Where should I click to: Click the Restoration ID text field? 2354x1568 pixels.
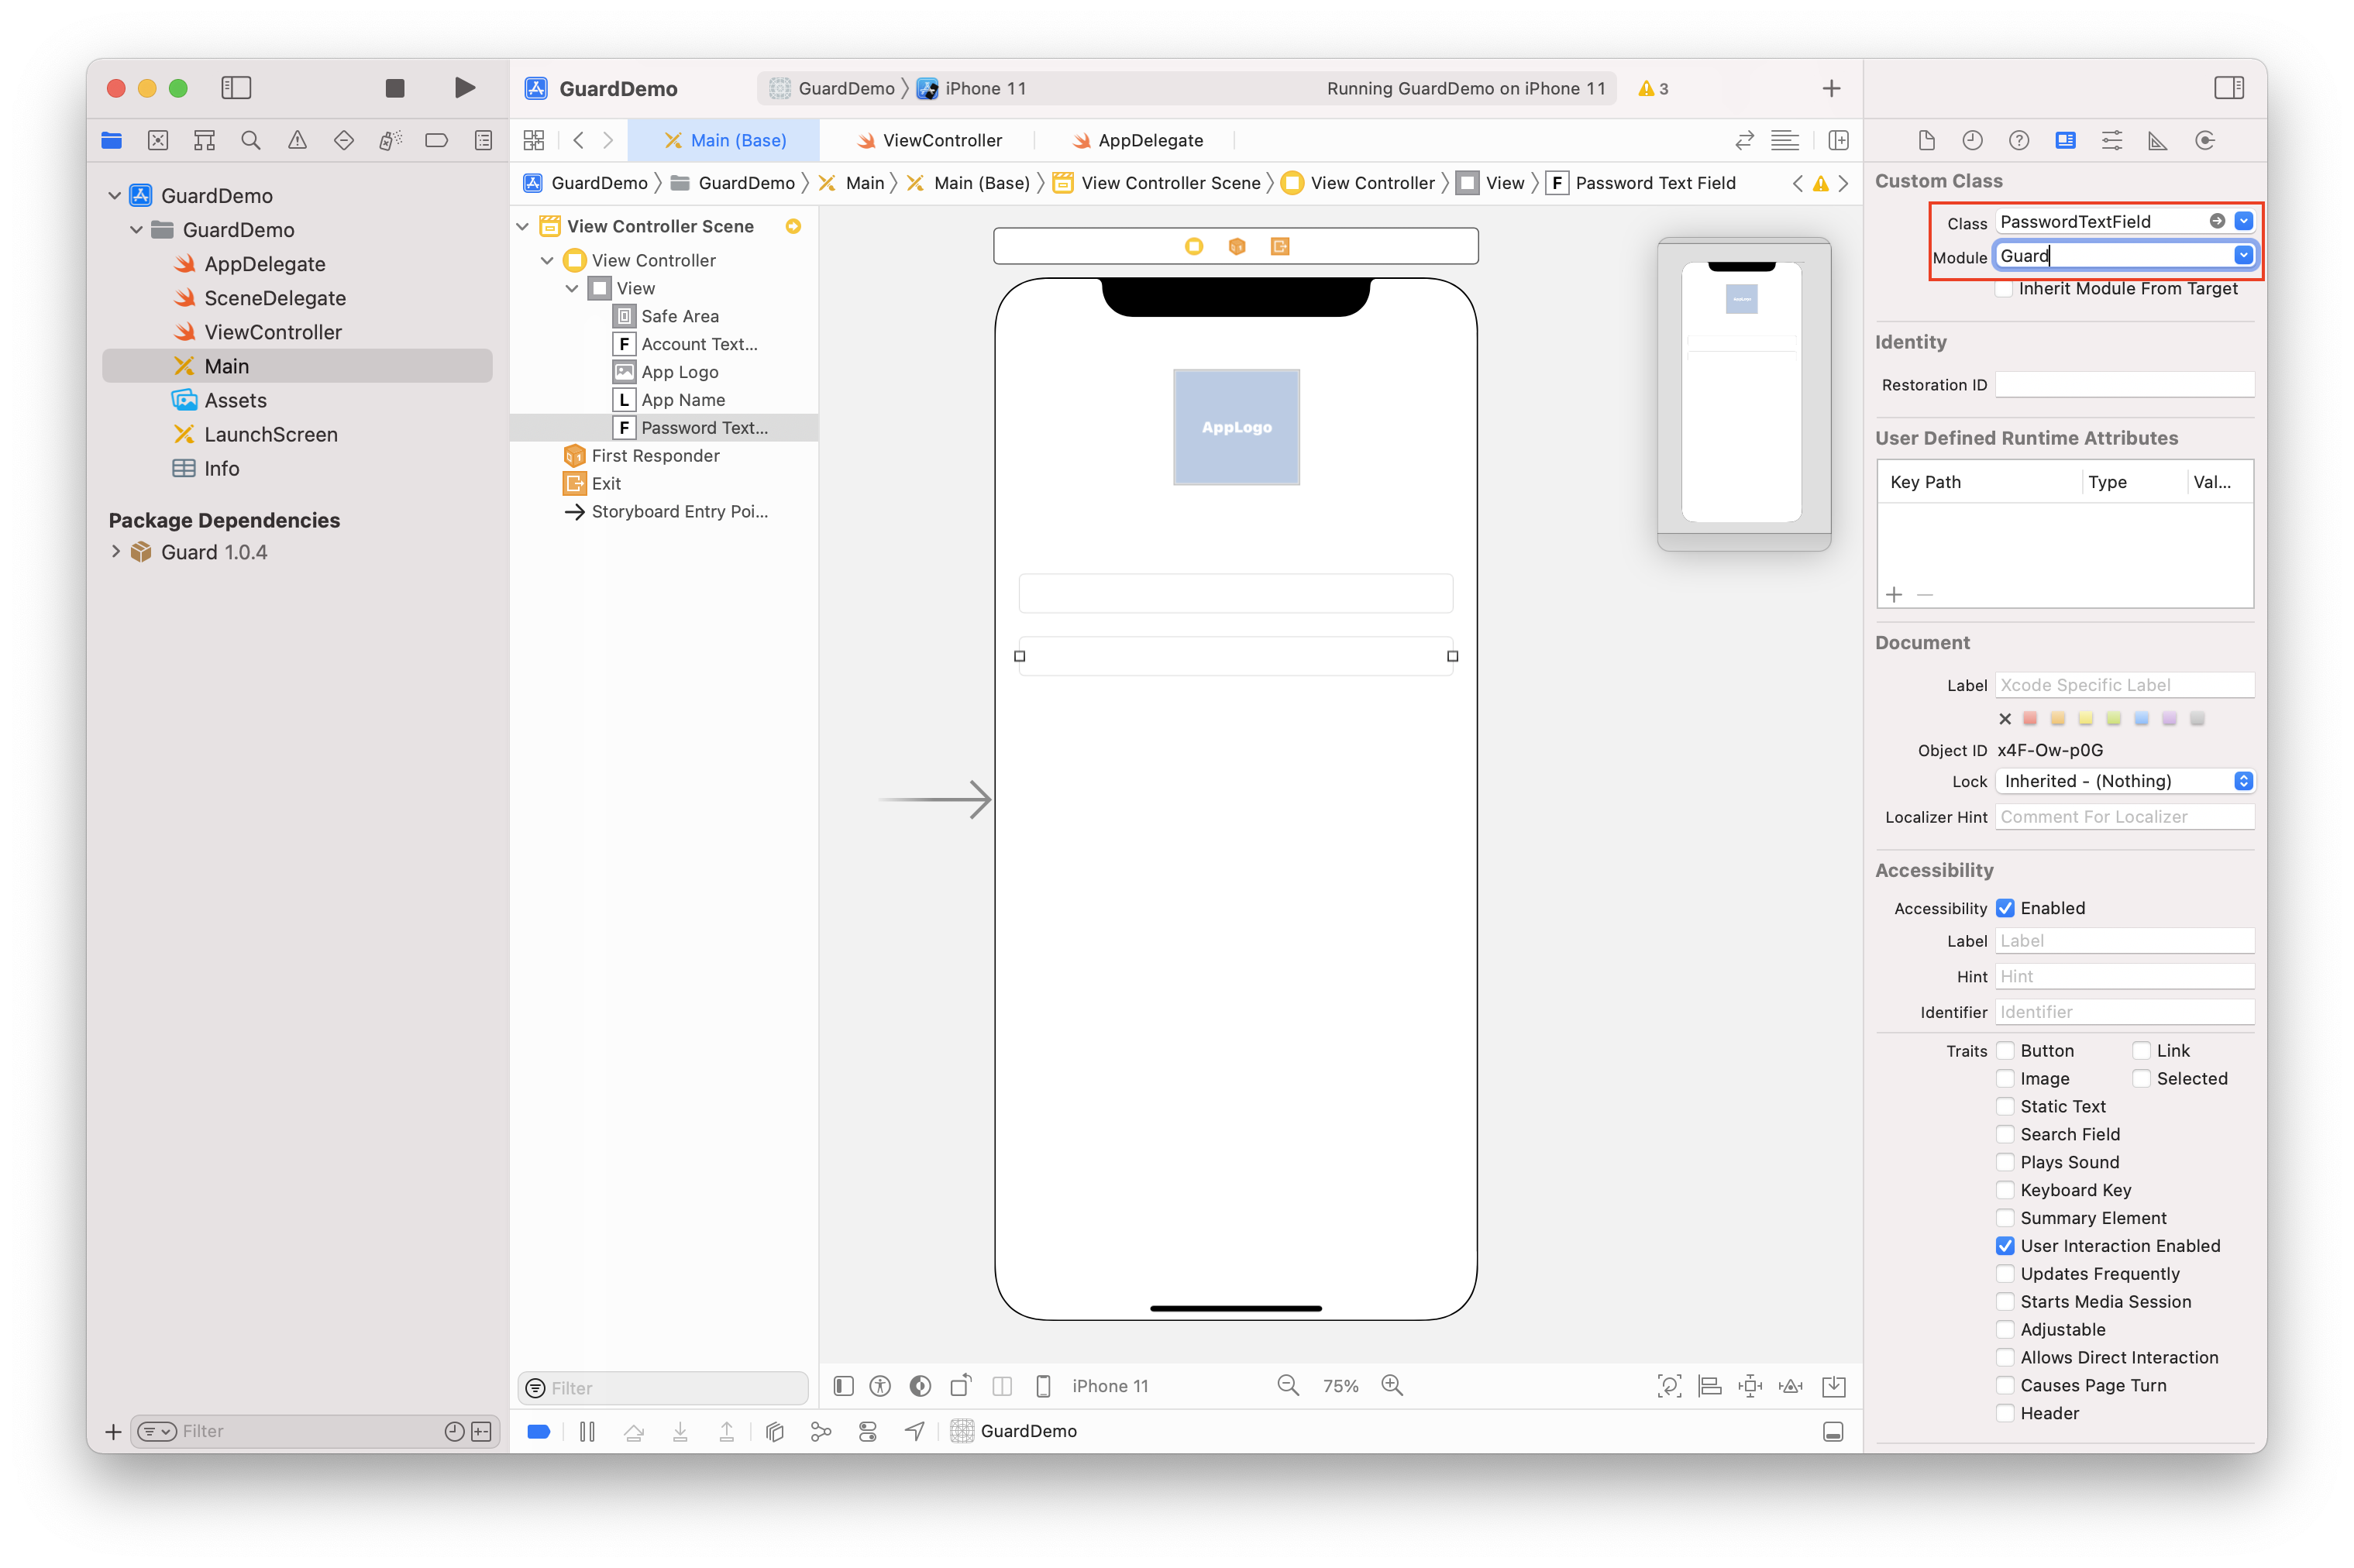[2124, 385]
